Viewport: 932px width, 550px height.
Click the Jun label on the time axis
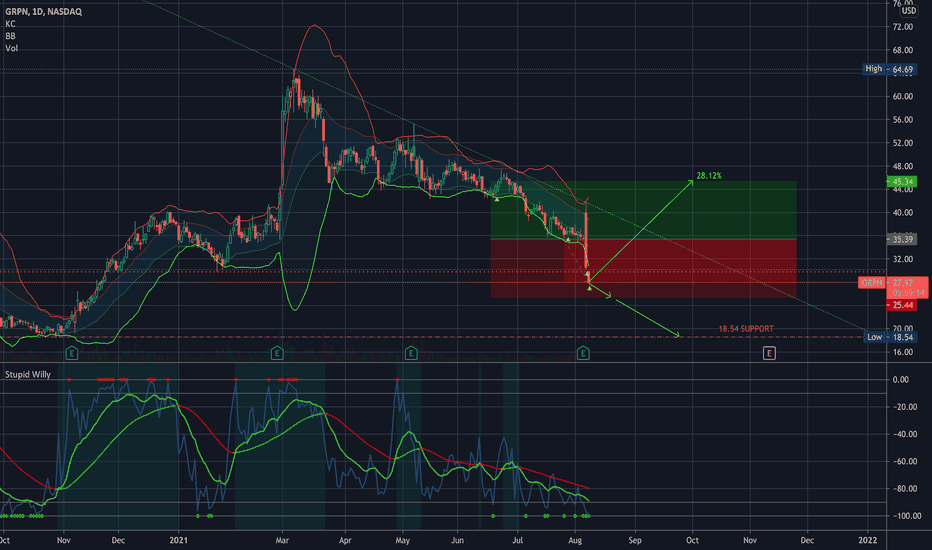pyautogui.click(x=458, y=540)
